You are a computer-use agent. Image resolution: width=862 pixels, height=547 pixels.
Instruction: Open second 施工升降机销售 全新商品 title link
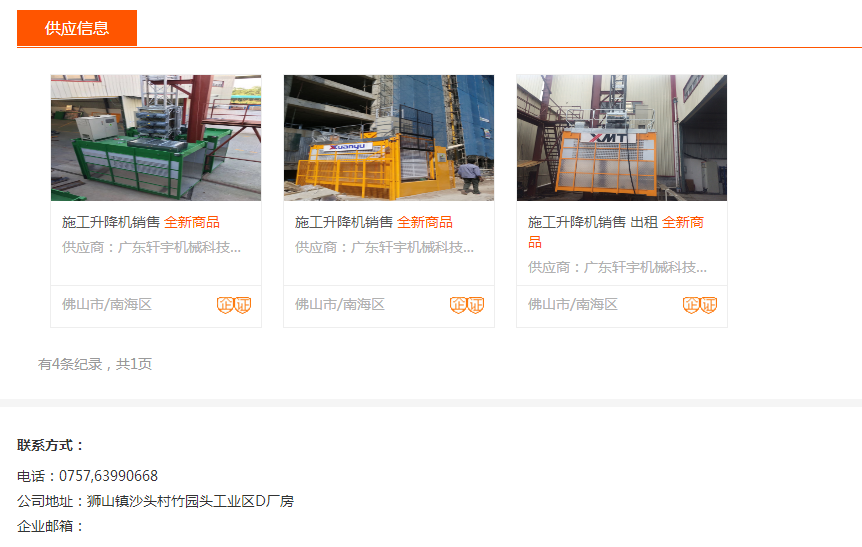pyautogui.click(x=374, y=222)
